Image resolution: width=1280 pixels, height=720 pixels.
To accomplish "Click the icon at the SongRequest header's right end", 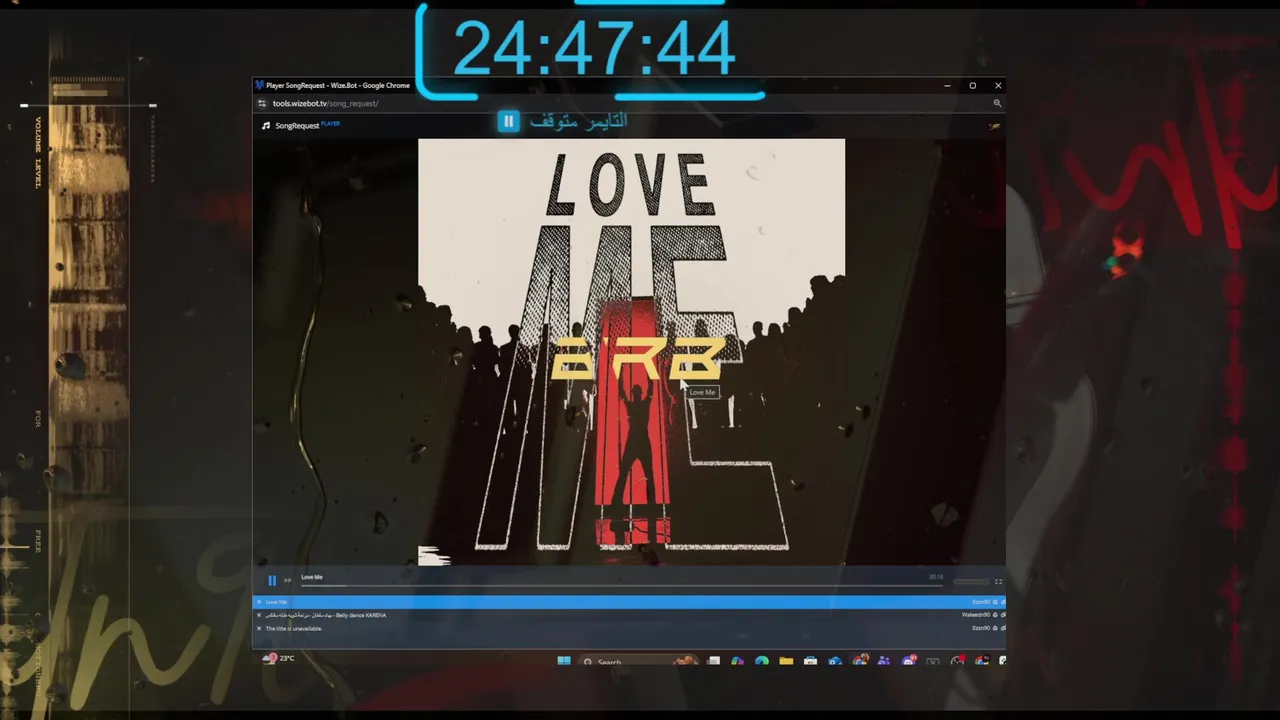I will pos(994,126).
